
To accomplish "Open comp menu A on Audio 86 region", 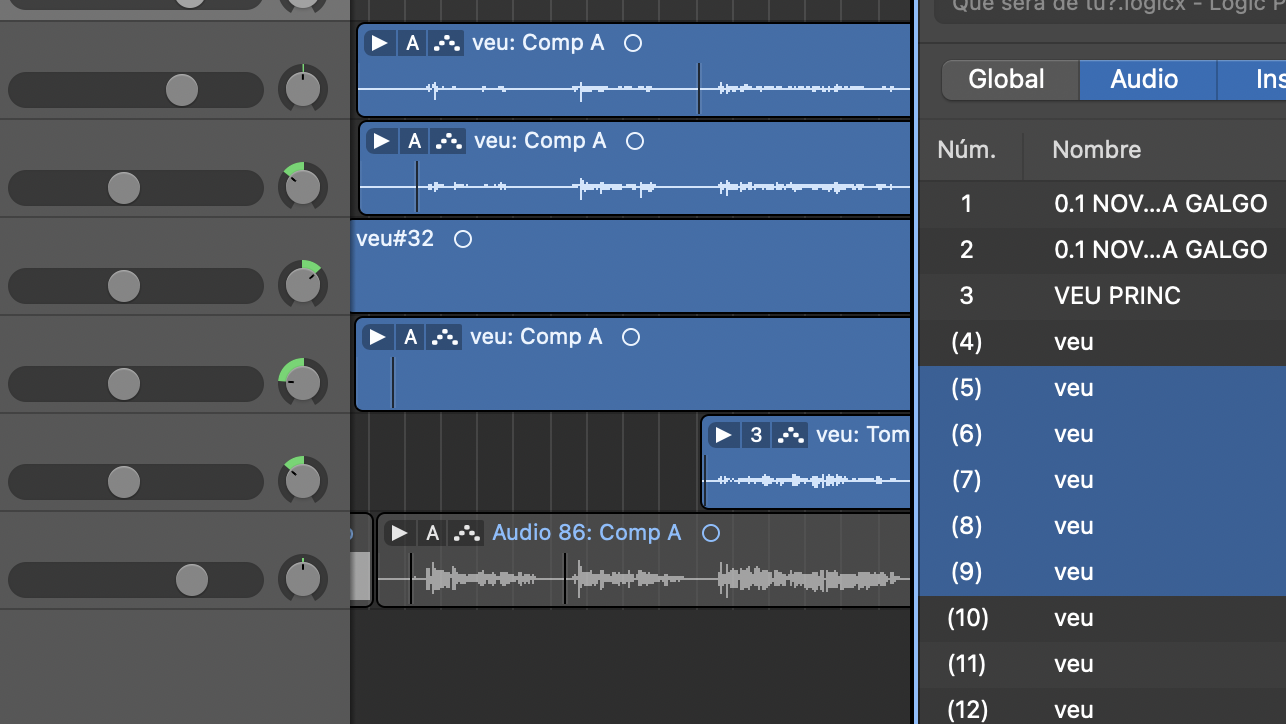I will tap(432, 533).
